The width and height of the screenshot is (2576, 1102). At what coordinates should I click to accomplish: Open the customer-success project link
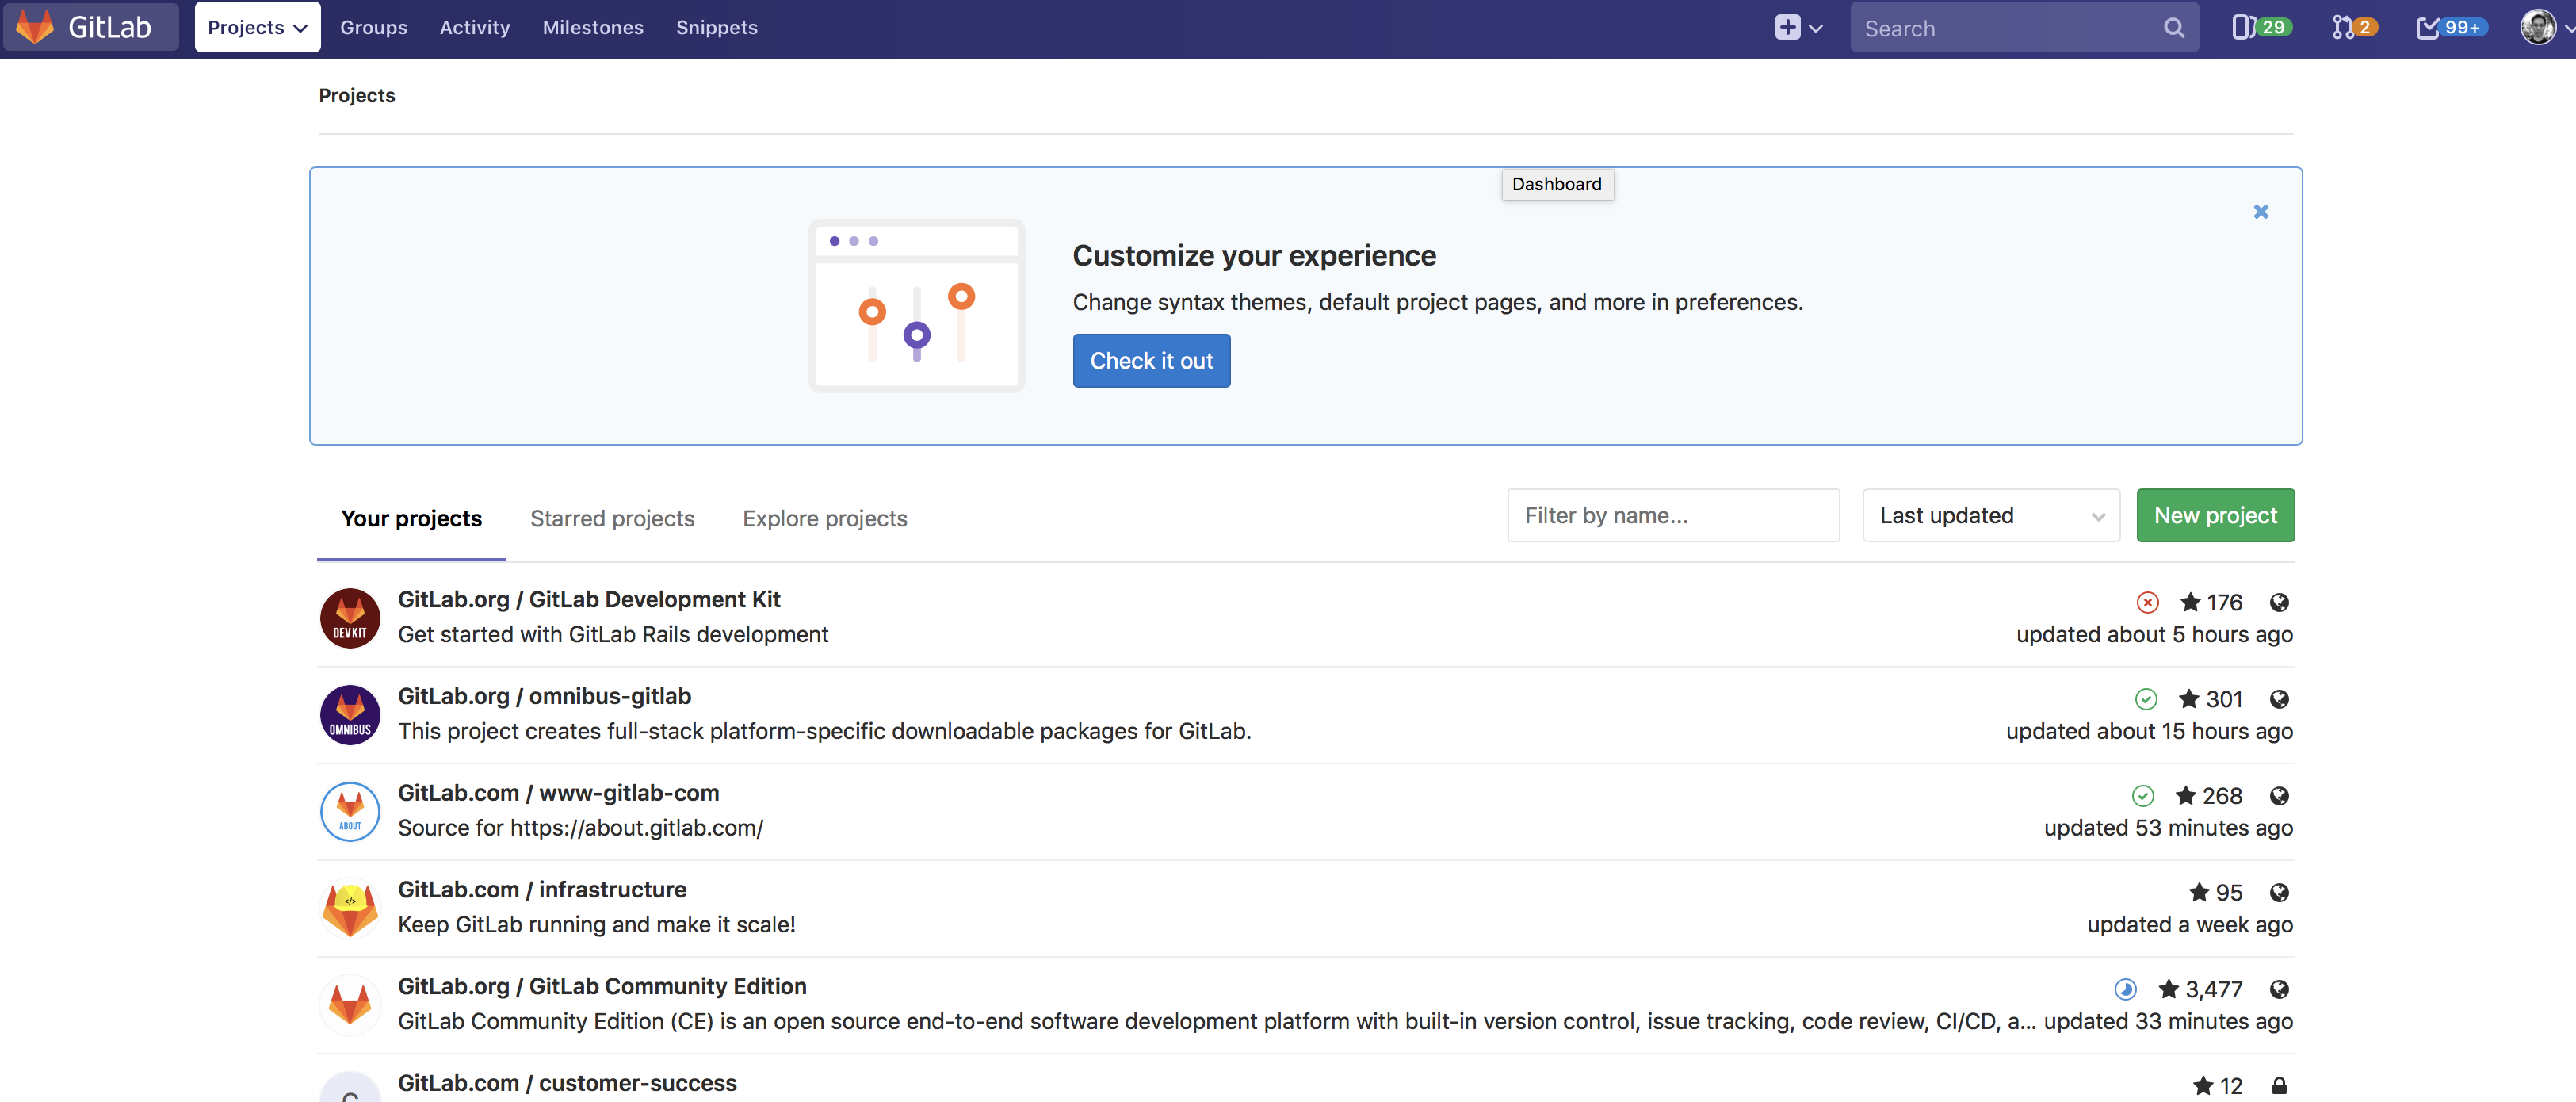click(567, 1083)
